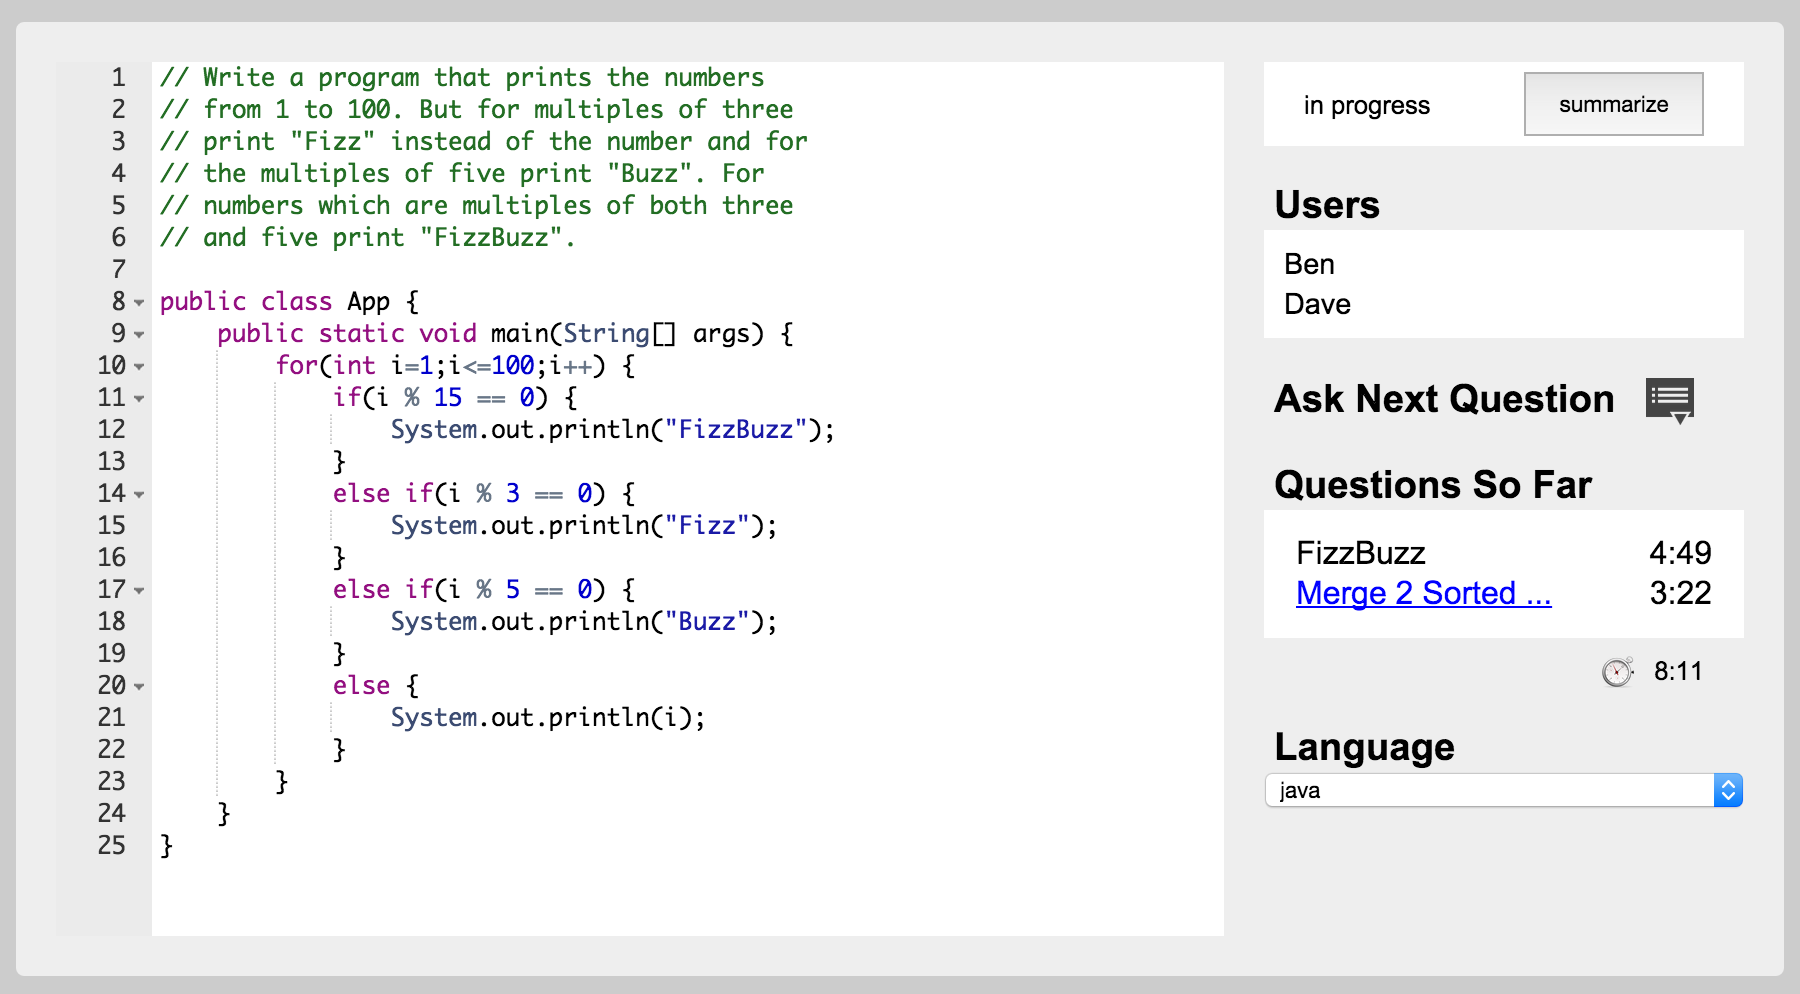Screen dimensions: 1800x994
Task: Click the "in progress" status label
Action: tap(1366, 105)
